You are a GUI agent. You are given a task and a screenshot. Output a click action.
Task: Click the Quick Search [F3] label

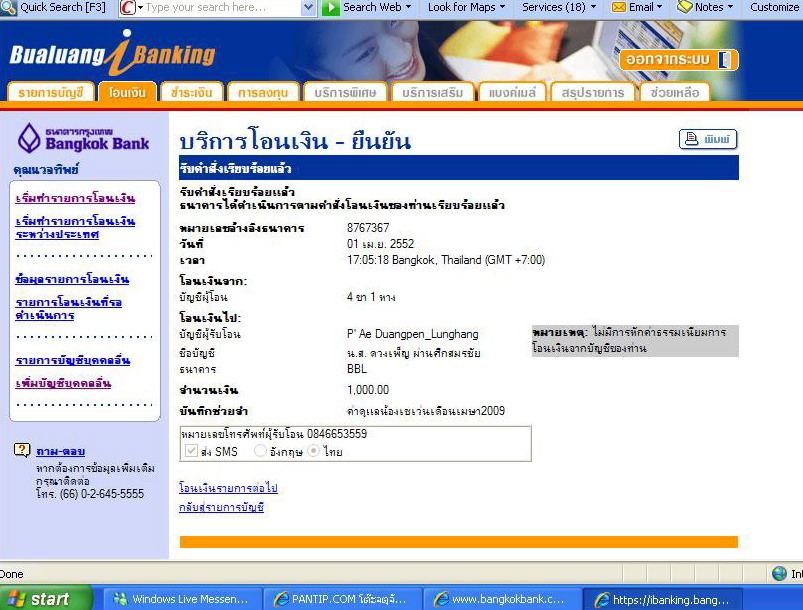62,7
